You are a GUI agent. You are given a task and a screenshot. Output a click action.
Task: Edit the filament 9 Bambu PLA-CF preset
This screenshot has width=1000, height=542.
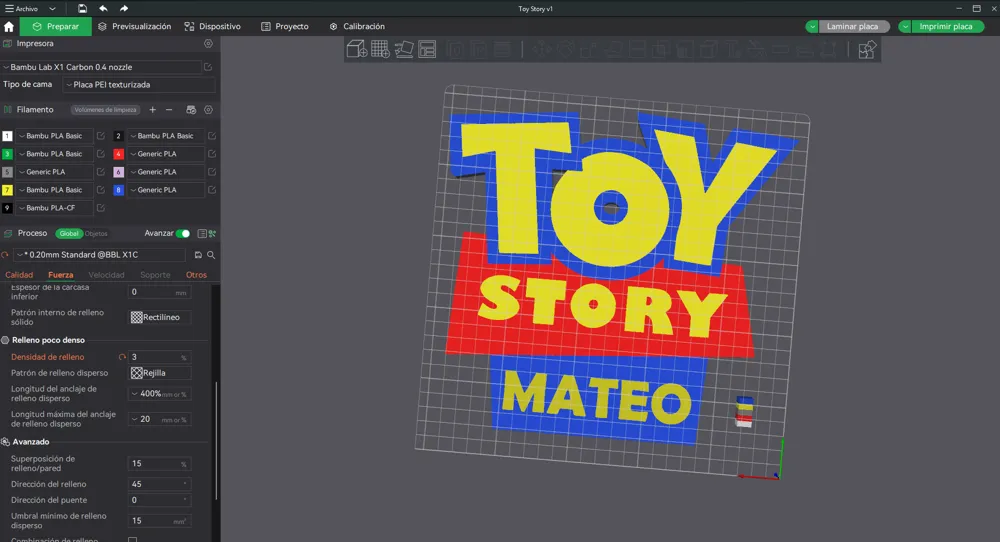click(101, 208)
